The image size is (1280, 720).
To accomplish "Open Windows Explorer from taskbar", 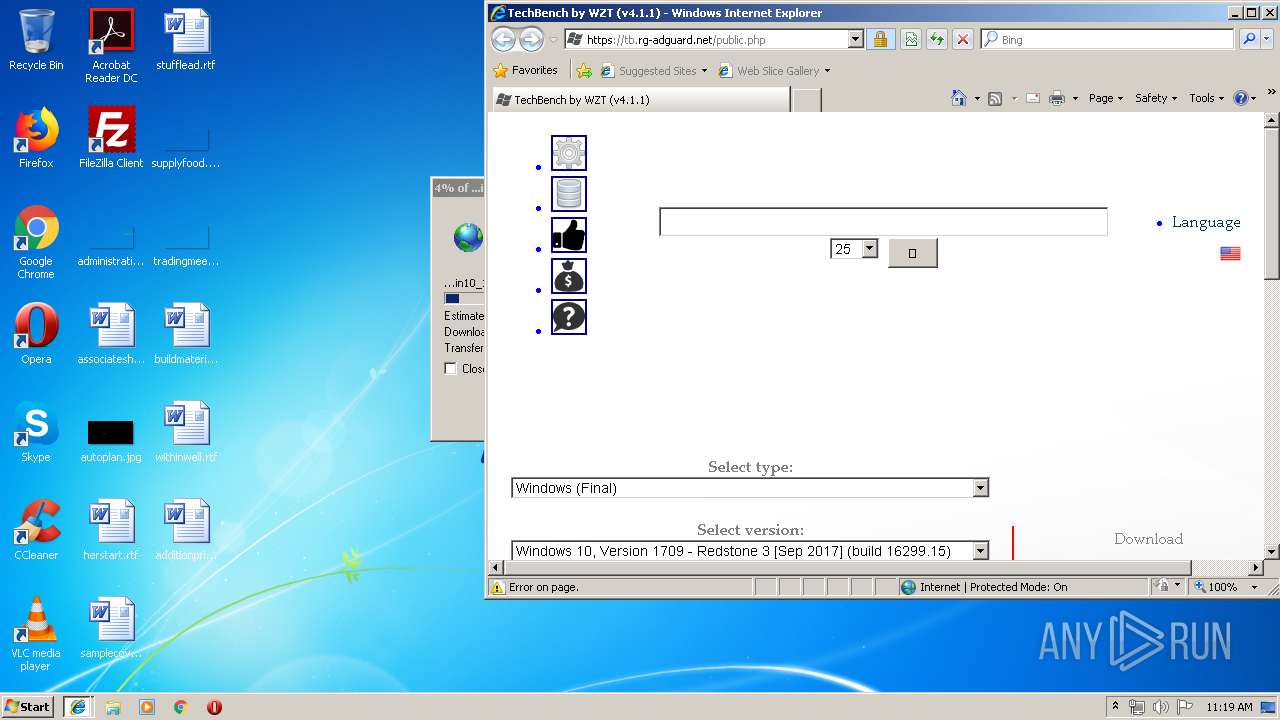I will [113, 707].
